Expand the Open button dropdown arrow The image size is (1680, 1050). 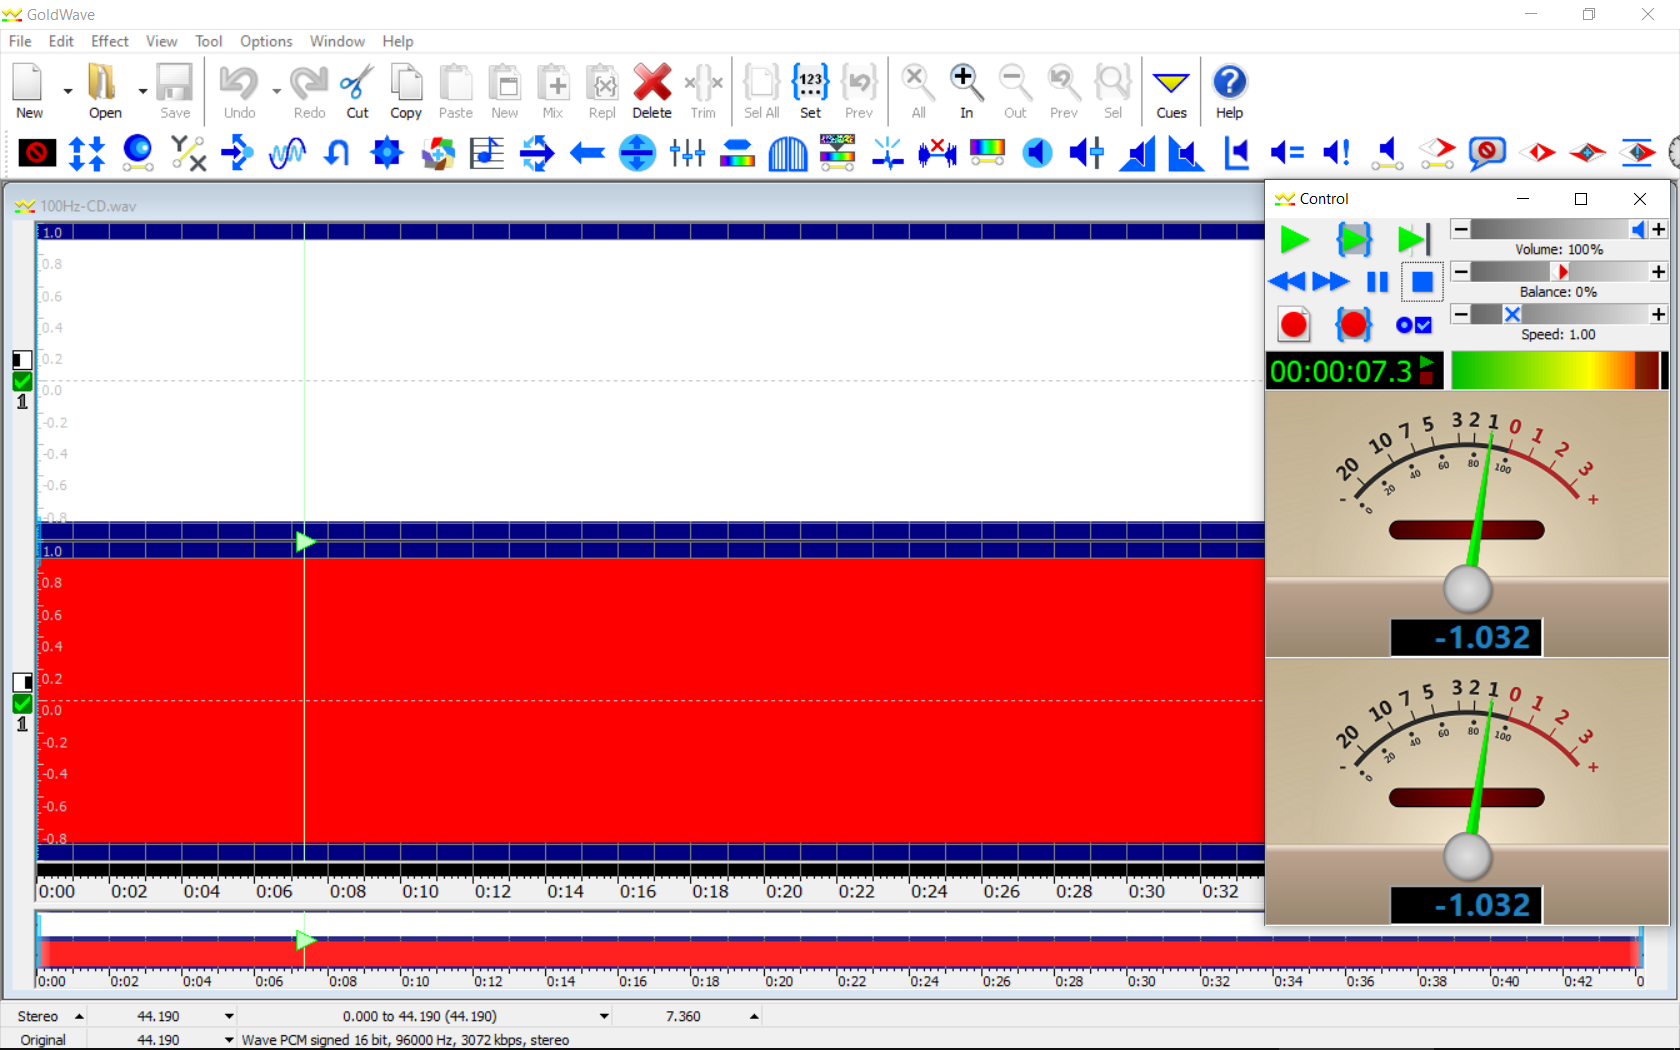click(143, 91)
